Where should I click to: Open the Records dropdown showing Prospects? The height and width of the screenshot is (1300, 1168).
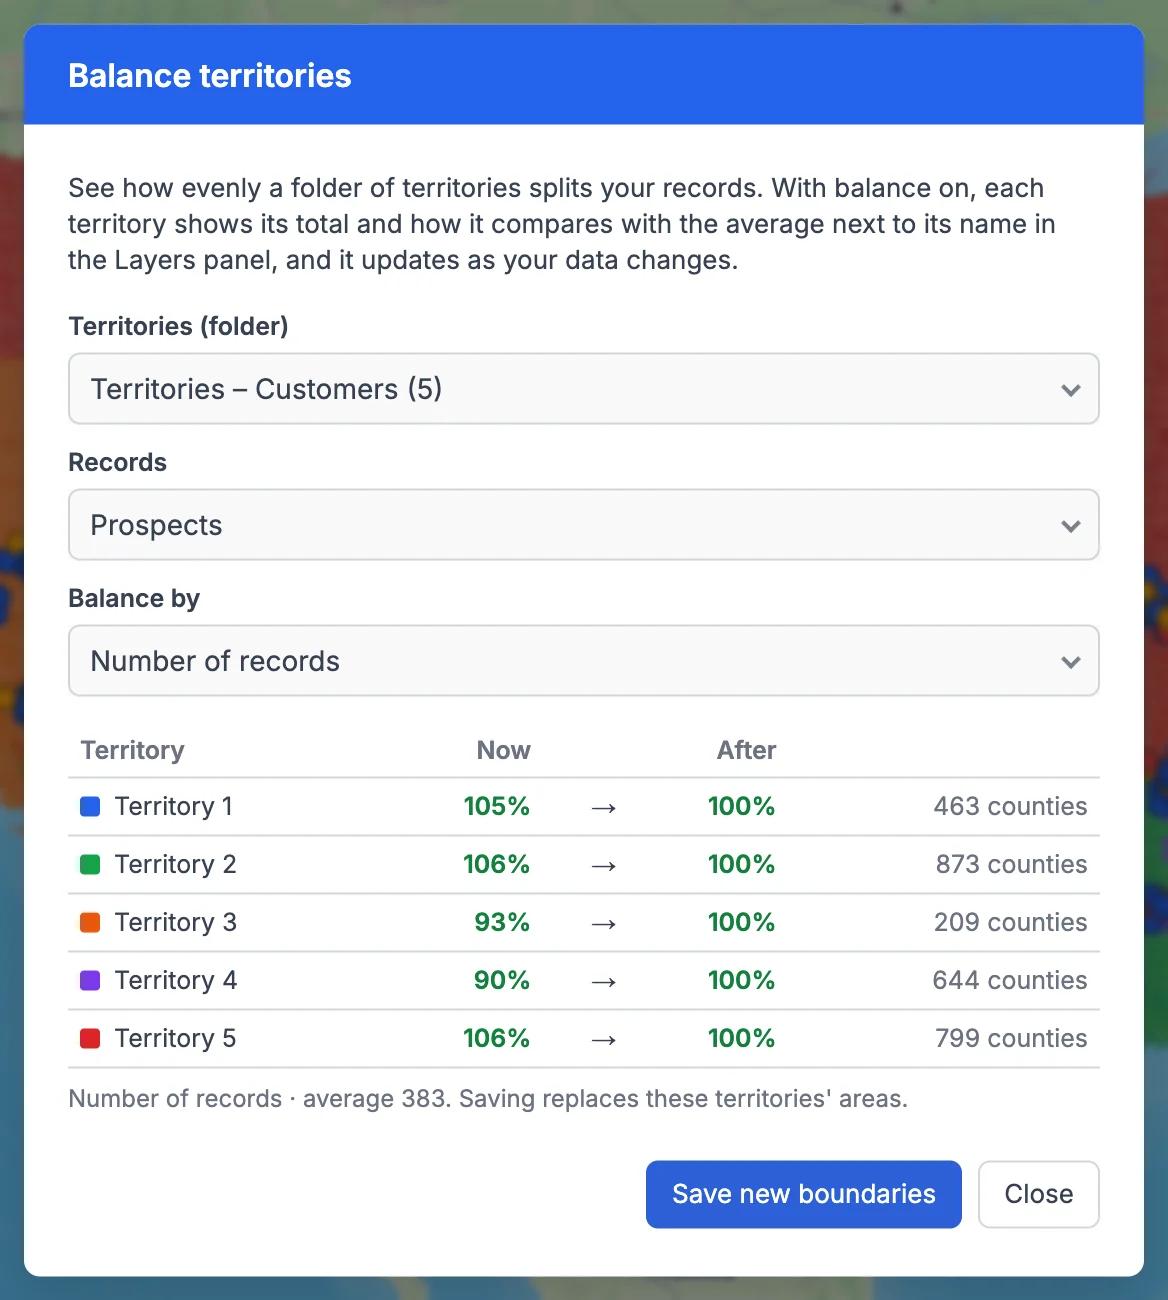point(584,525)
